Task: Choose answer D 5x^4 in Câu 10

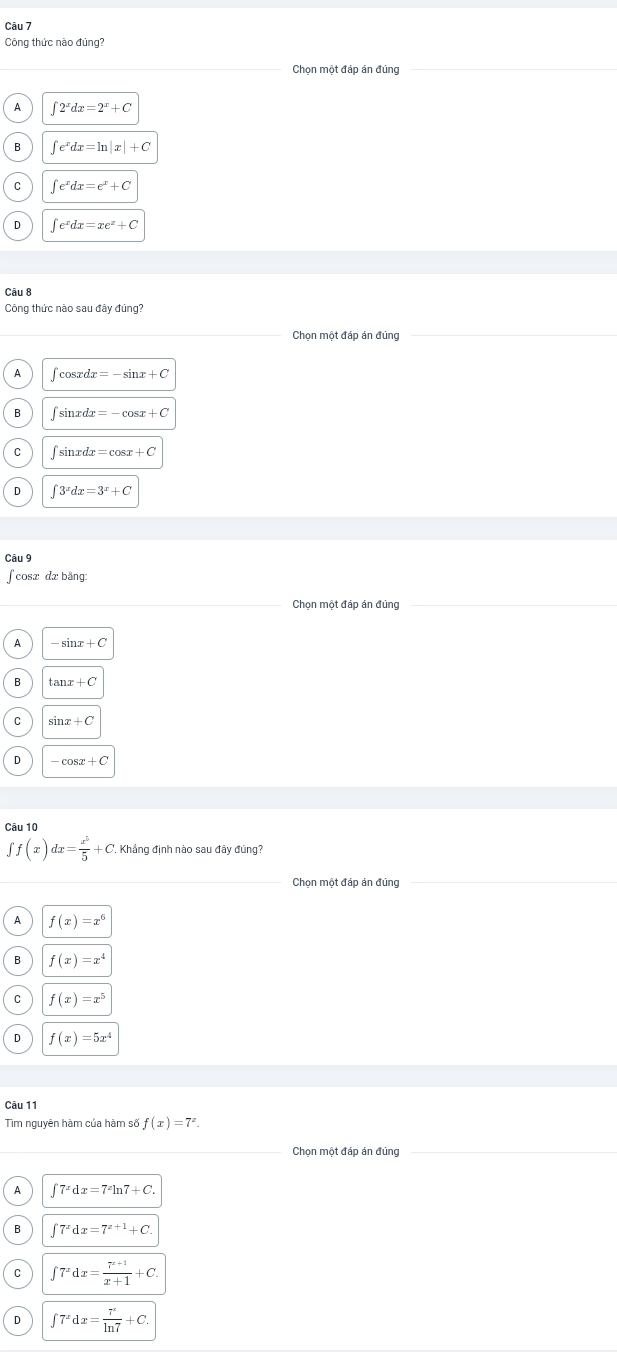Action: (x=17, y=1040)
